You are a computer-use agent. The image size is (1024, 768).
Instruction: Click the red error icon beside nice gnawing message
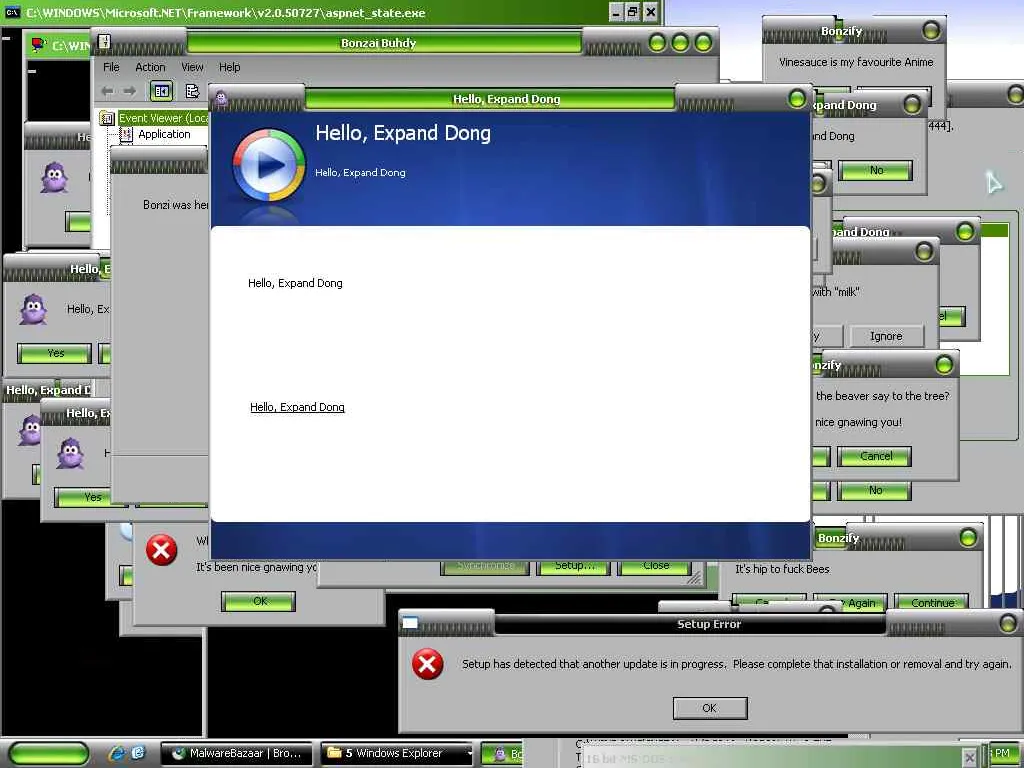(x=161, y=550)
